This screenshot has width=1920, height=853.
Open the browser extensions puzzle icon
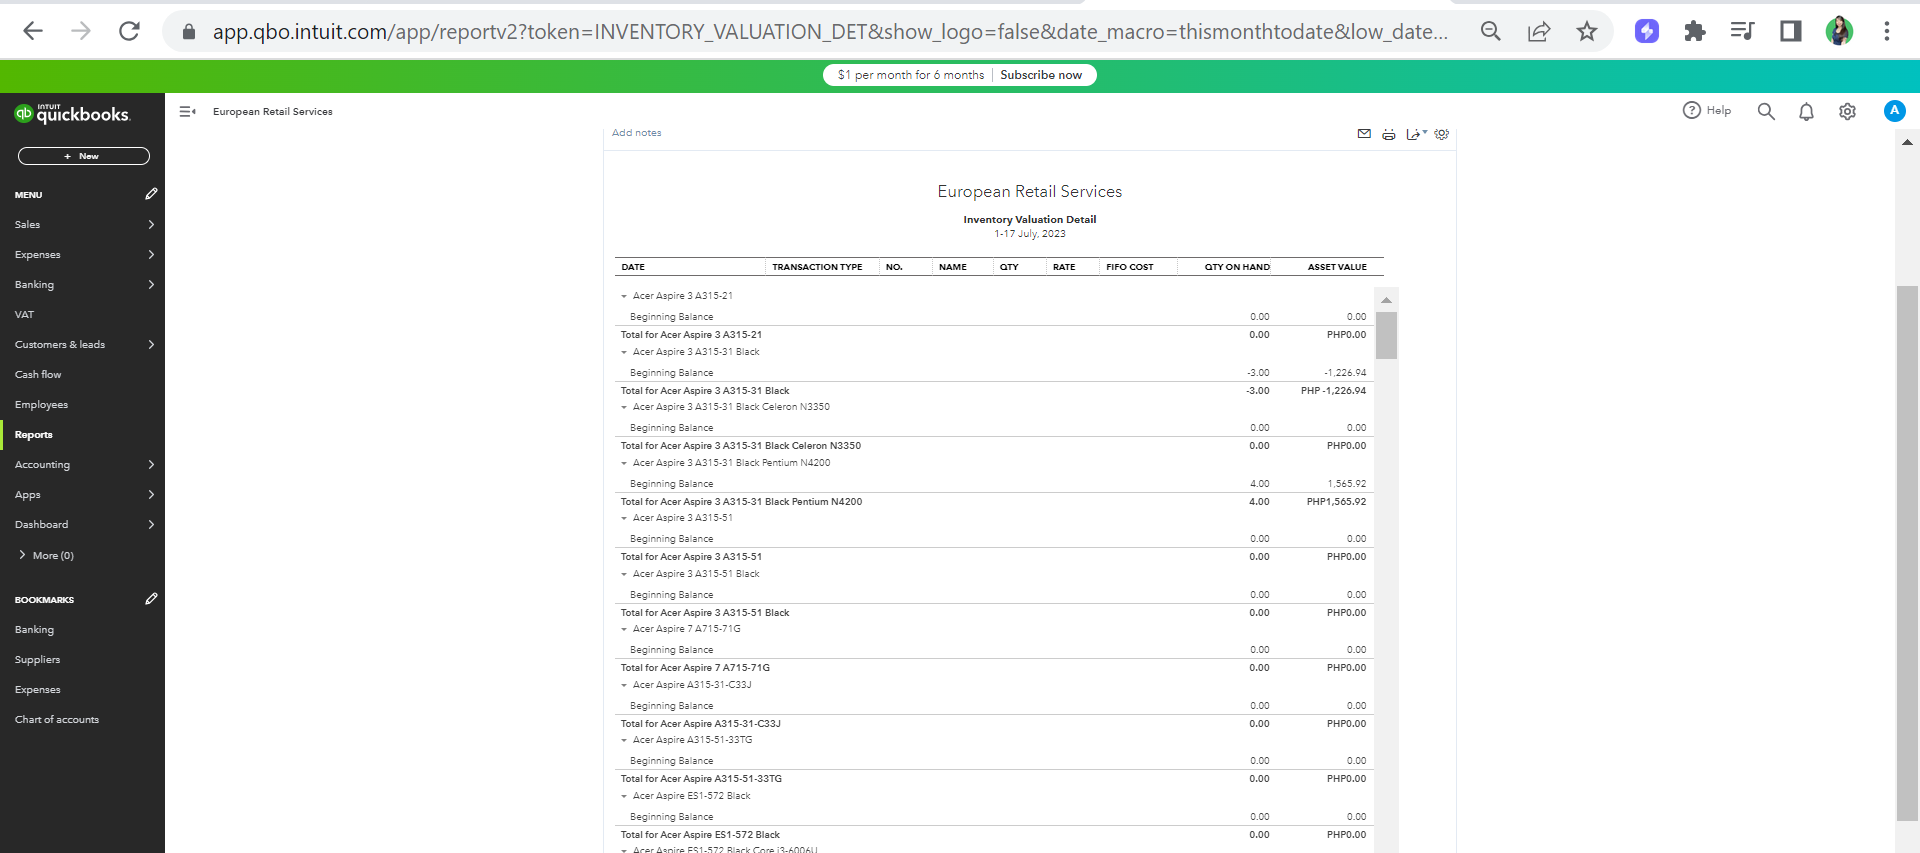click(1695, 31)
